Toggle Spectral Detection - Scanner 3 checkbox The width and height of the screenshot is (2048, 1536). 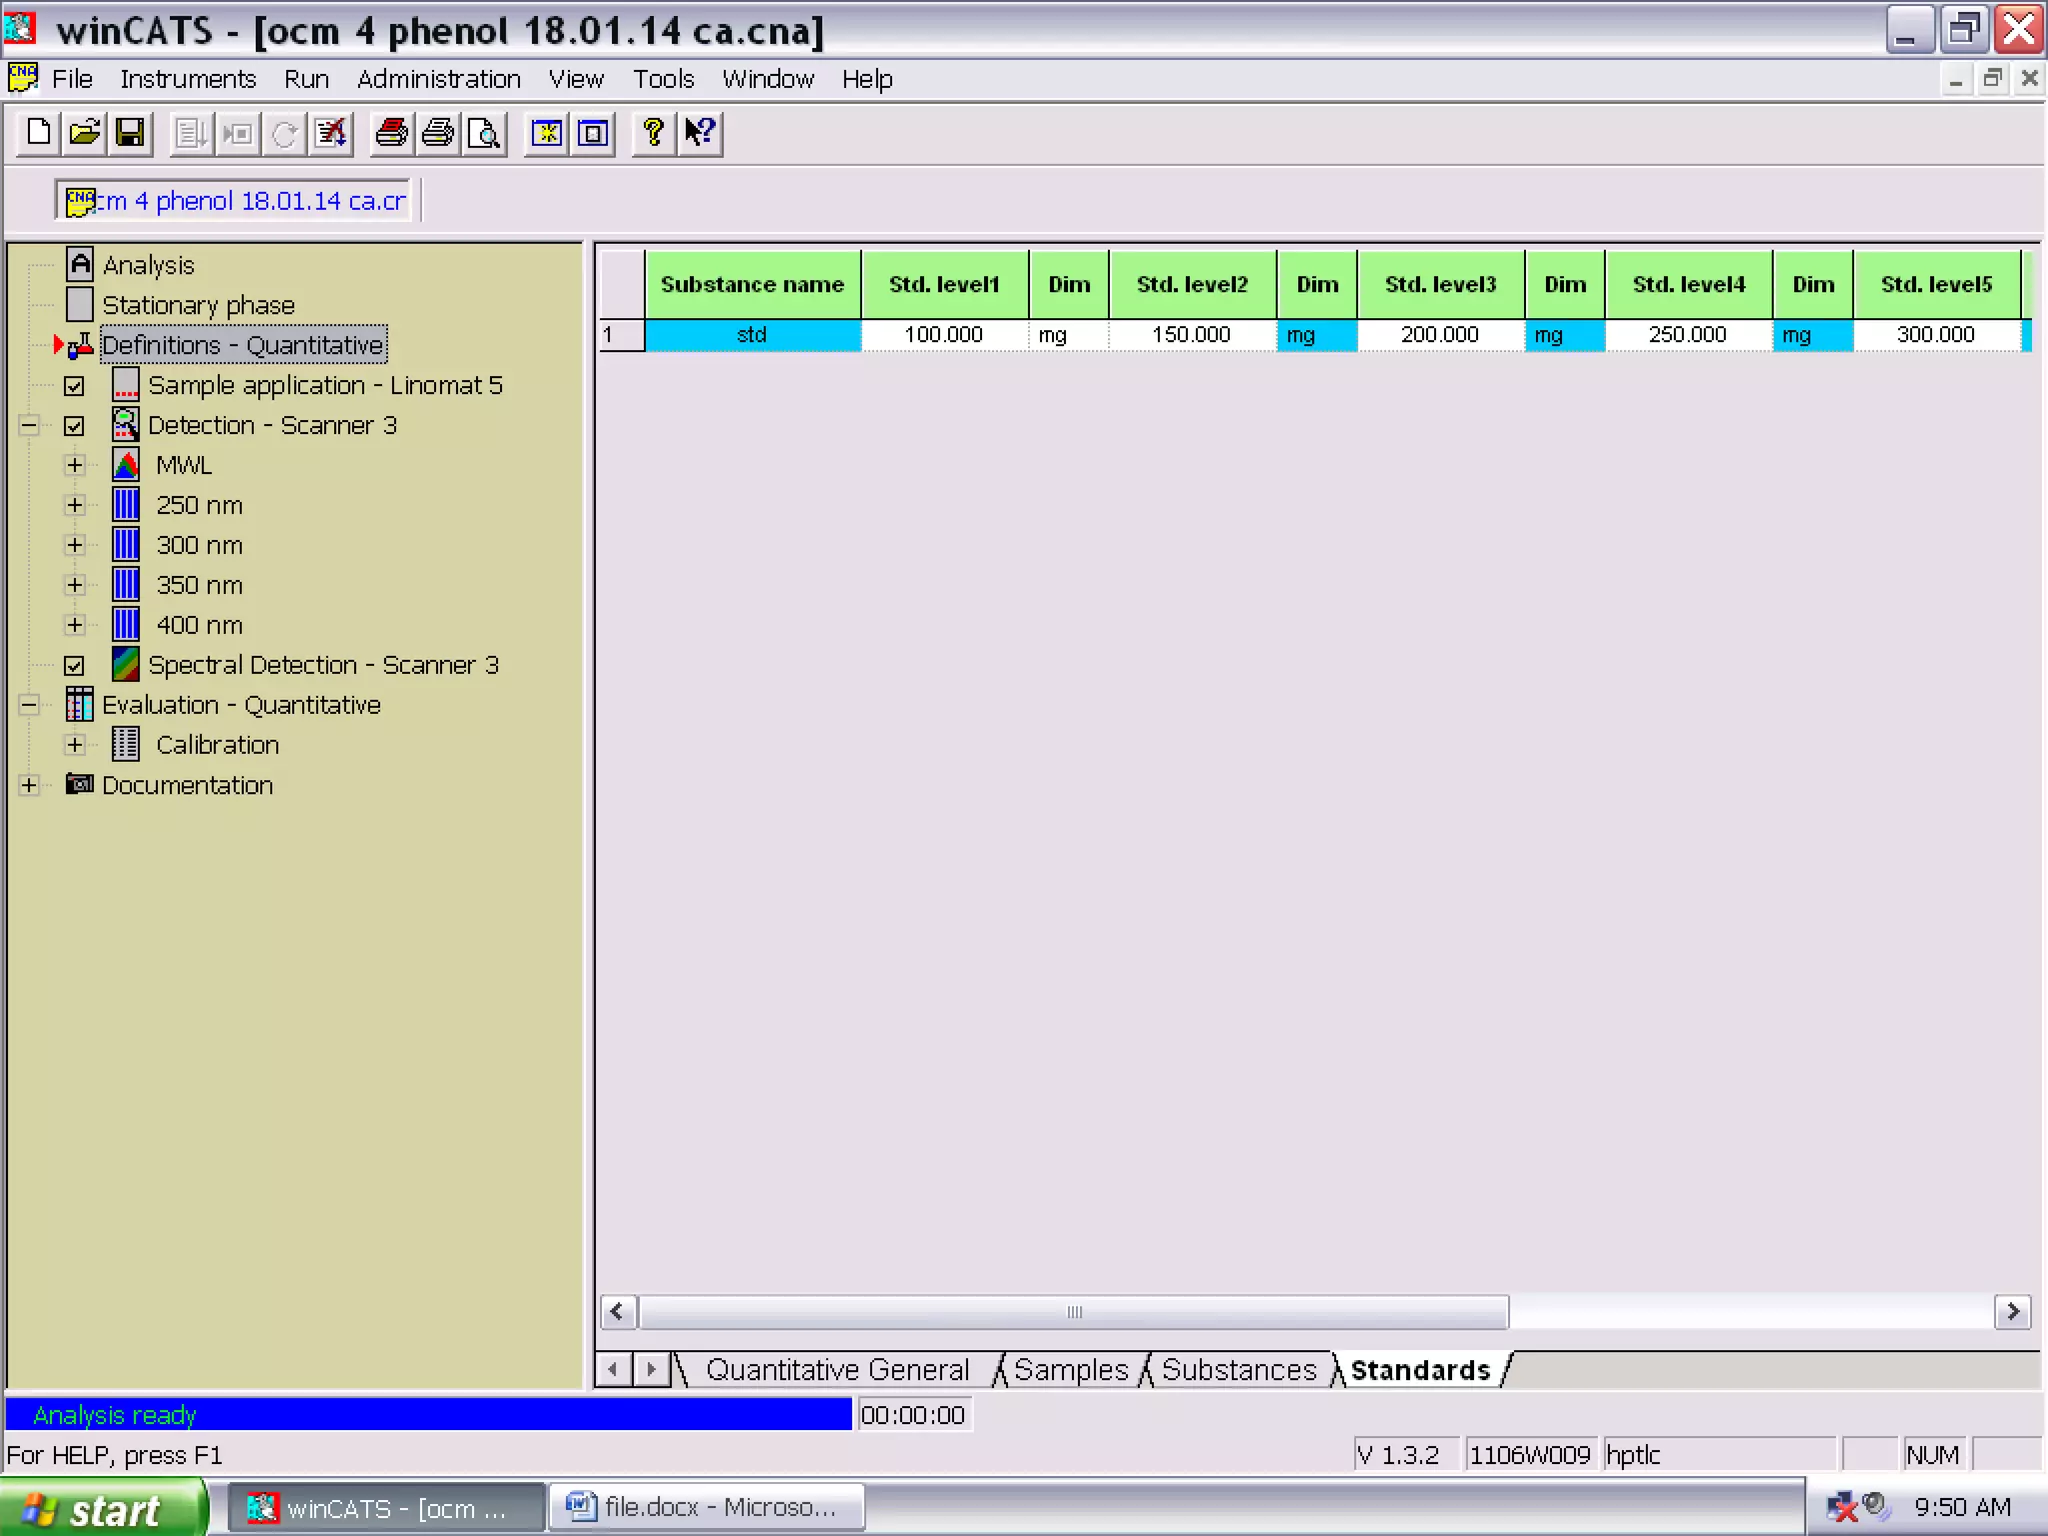[x=74, y=666]
